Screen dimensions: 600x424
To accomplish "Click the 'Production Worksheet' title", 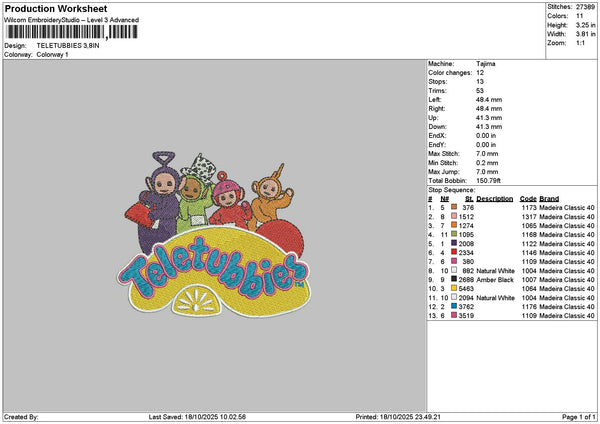I will pos(56,9).
